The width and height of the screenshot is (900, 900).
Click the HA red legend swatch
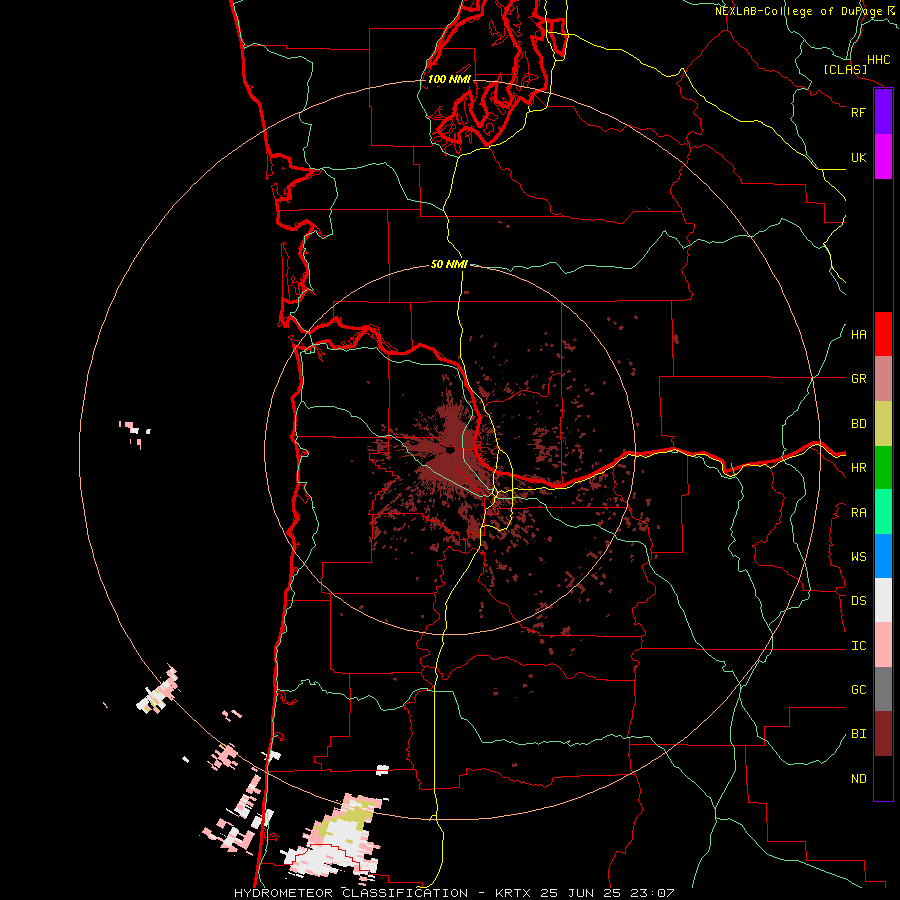pos(883,334)
